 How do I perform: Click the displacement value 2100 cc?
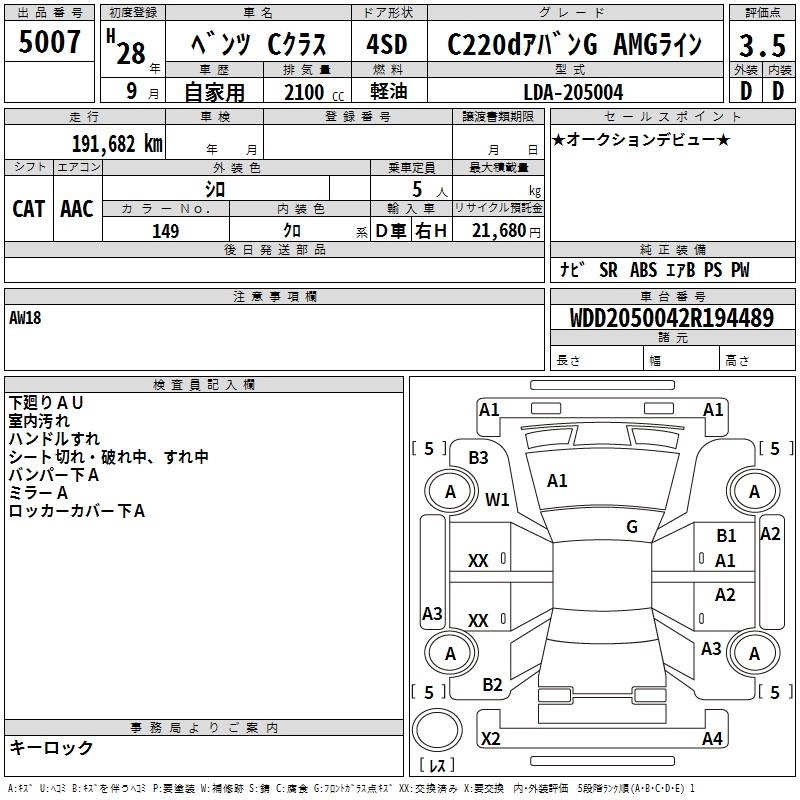coord(314,92)
